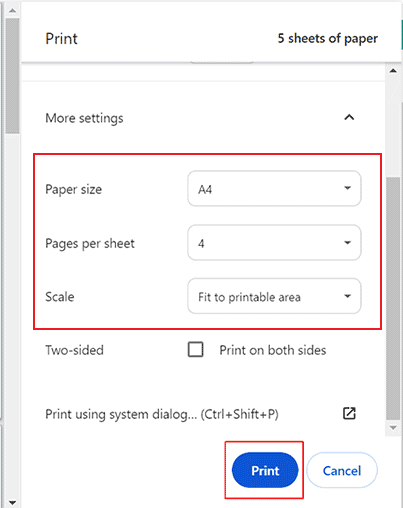Image resolution: width=403 pixels, height=508 pixels.
Task: Click settings panel scrollbar down arrow
Action: click(393, 428)
